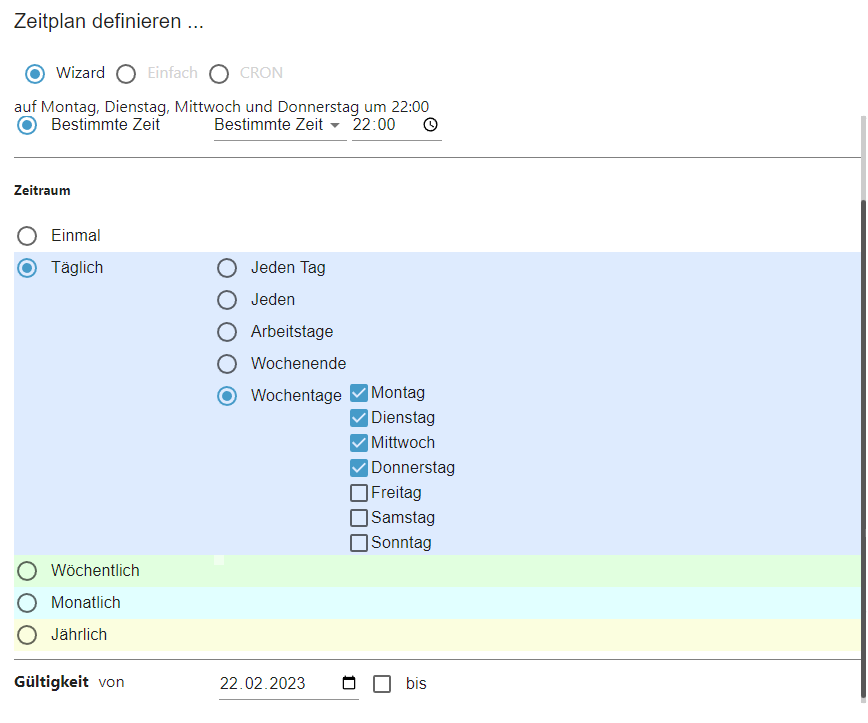Screen dimensions: 868x723
Task: Check the Sonntag checkbox
Action: click(x=359, y=543)
